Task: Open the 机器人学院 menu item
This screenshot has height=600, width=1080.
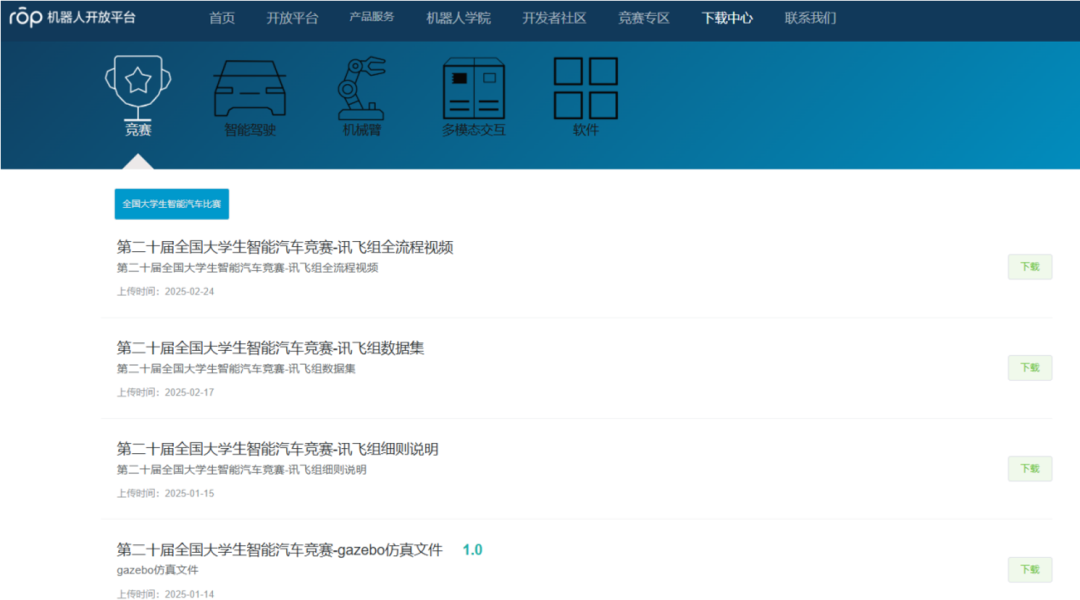Action: (x=458, y=19)
